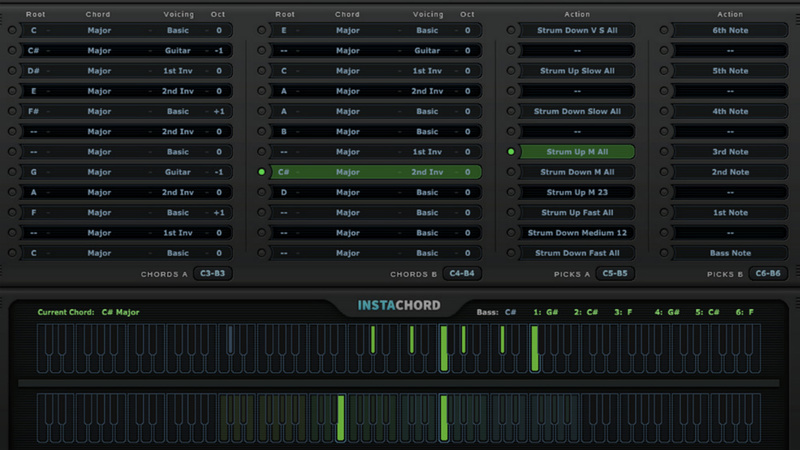The height and width of the screenshot is (450, 800).
Task: Open the Strum Down Medium 12 action dropdown
Action: point(578,233)
